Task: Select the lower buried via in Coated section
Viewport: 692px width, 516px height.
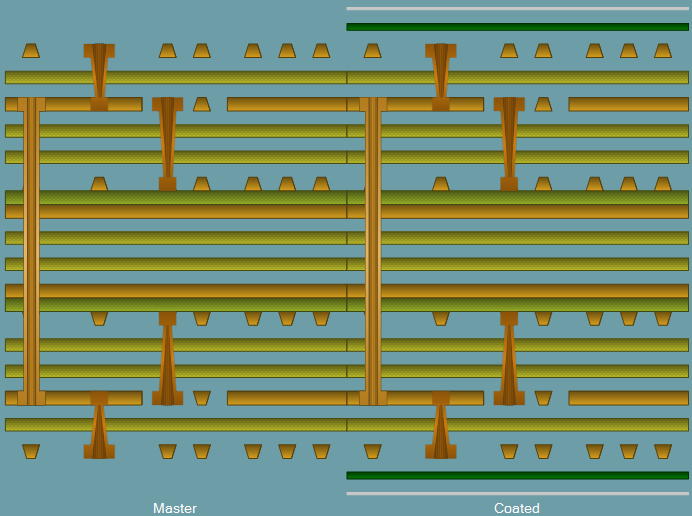Action: pos(509,358)
